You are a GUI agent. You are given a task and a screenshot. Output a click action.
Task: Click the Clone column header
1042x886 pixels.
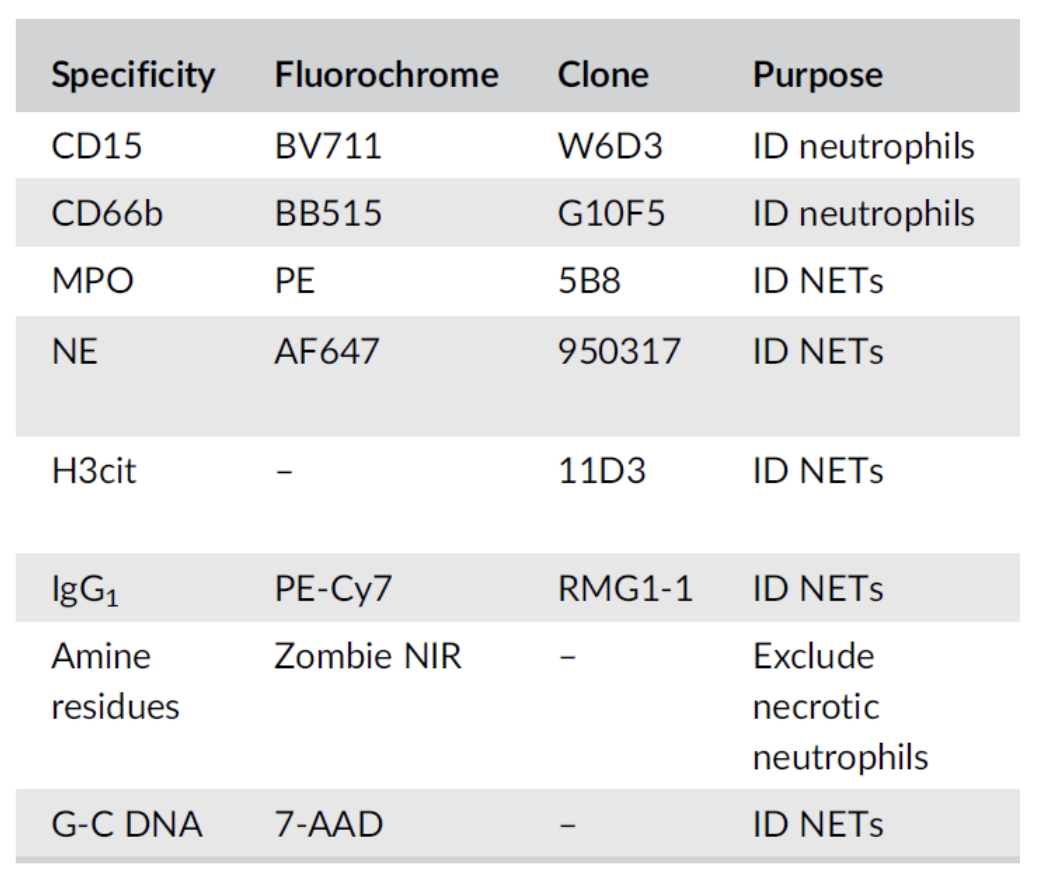[x=603, y=75]
